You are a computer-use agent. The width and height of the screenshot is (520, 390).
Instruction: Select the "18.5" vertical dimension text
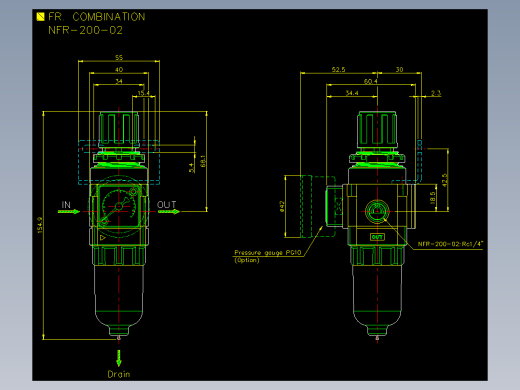point(433,198)
